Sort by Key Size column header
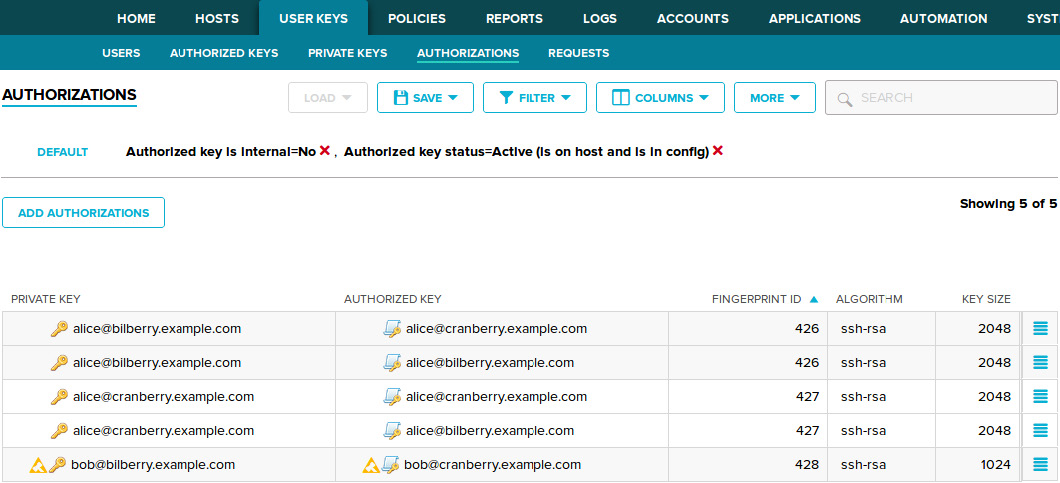 986,299
